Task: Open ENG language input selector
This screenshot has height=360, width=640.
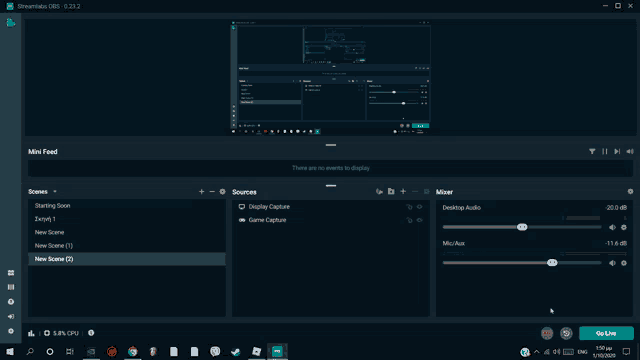Action: point(582,351)
